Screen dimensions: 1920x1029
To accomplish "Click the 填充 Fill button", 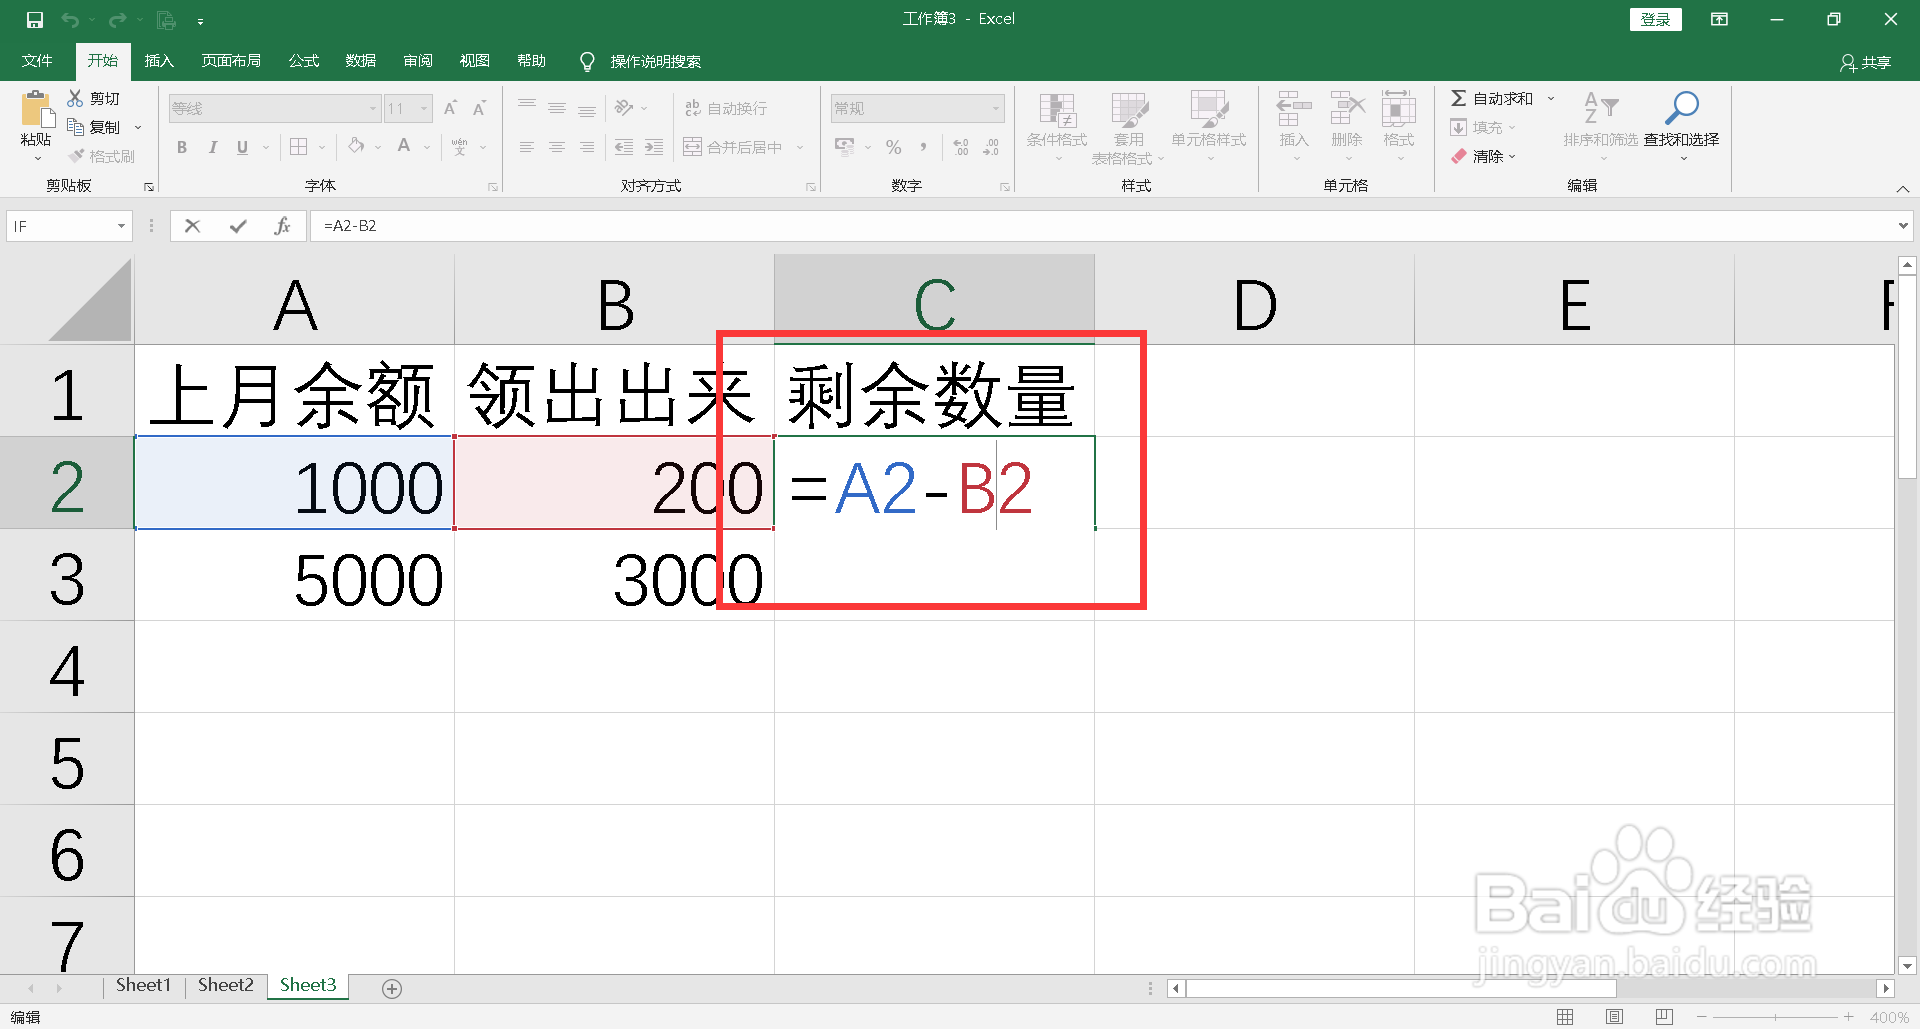I will tap(1483, 127).
